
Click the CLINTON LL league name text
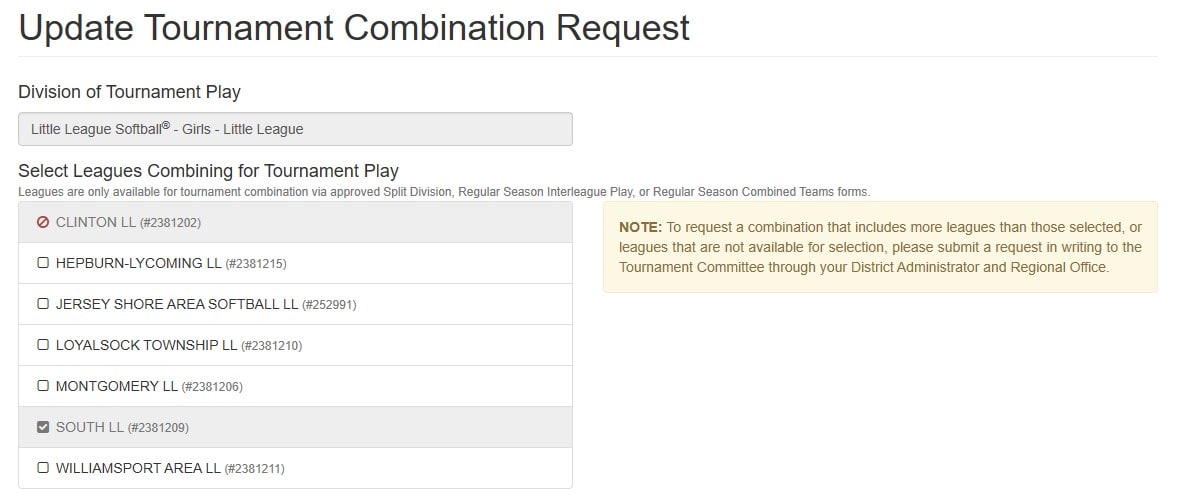coord(96,222)
